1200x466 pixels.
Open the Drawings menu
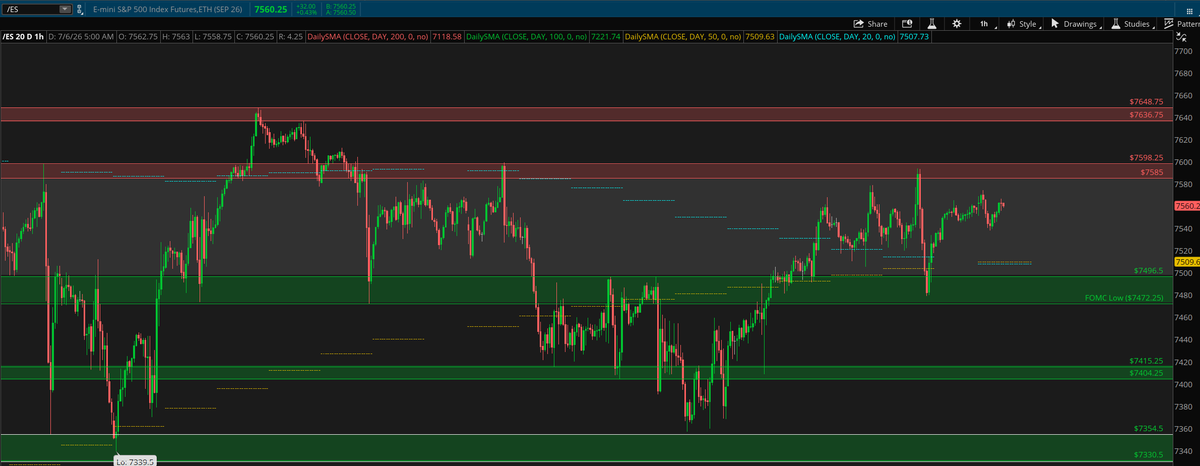coord(1076,23)
